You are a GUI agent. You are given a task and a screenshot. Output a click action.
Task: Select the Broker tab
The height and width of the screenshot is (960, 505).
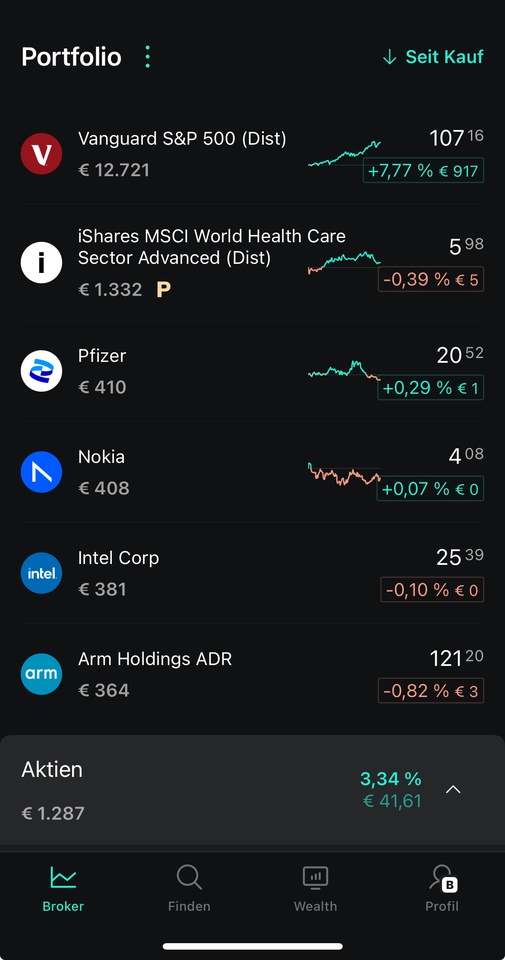[x=63, y=888]
